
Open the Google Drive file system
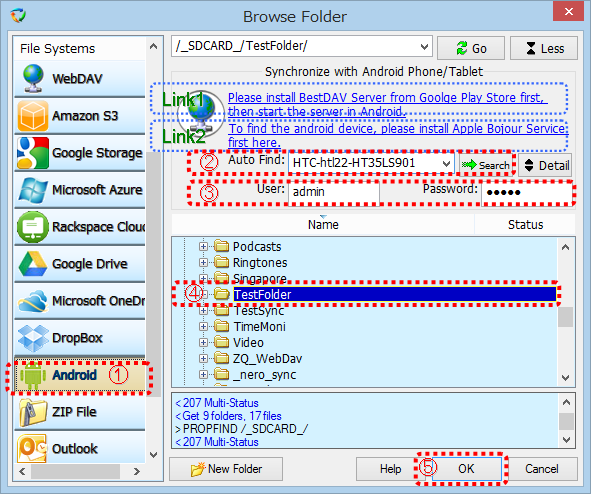click(x=80, y=263)
